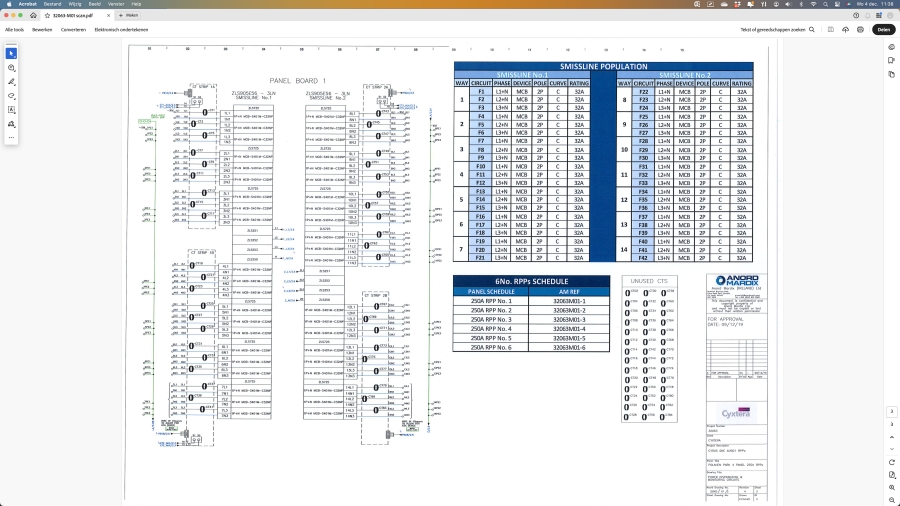Open Elektronisch ondertekenen
Viewport: 900px width, 506px height.
click(x=120, y=30)
